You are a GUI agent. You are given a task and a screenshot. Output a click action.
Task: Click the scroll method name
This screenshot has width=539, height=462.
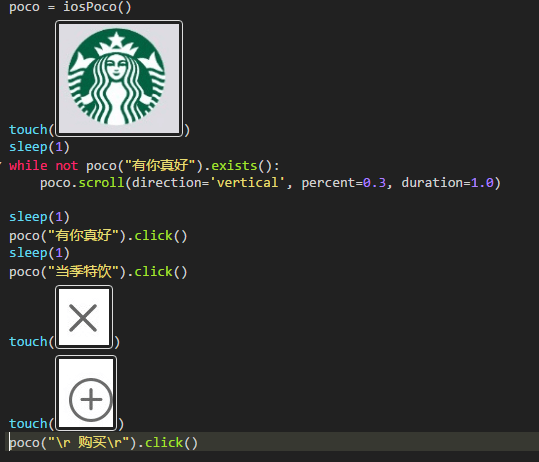point(101,183)
